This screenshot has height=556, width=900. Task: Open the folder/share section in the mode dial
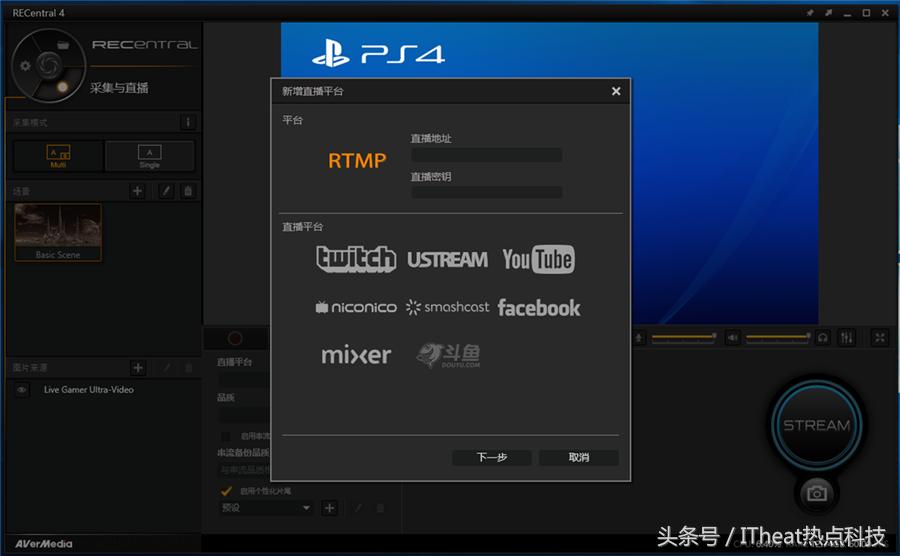point(63,45)
